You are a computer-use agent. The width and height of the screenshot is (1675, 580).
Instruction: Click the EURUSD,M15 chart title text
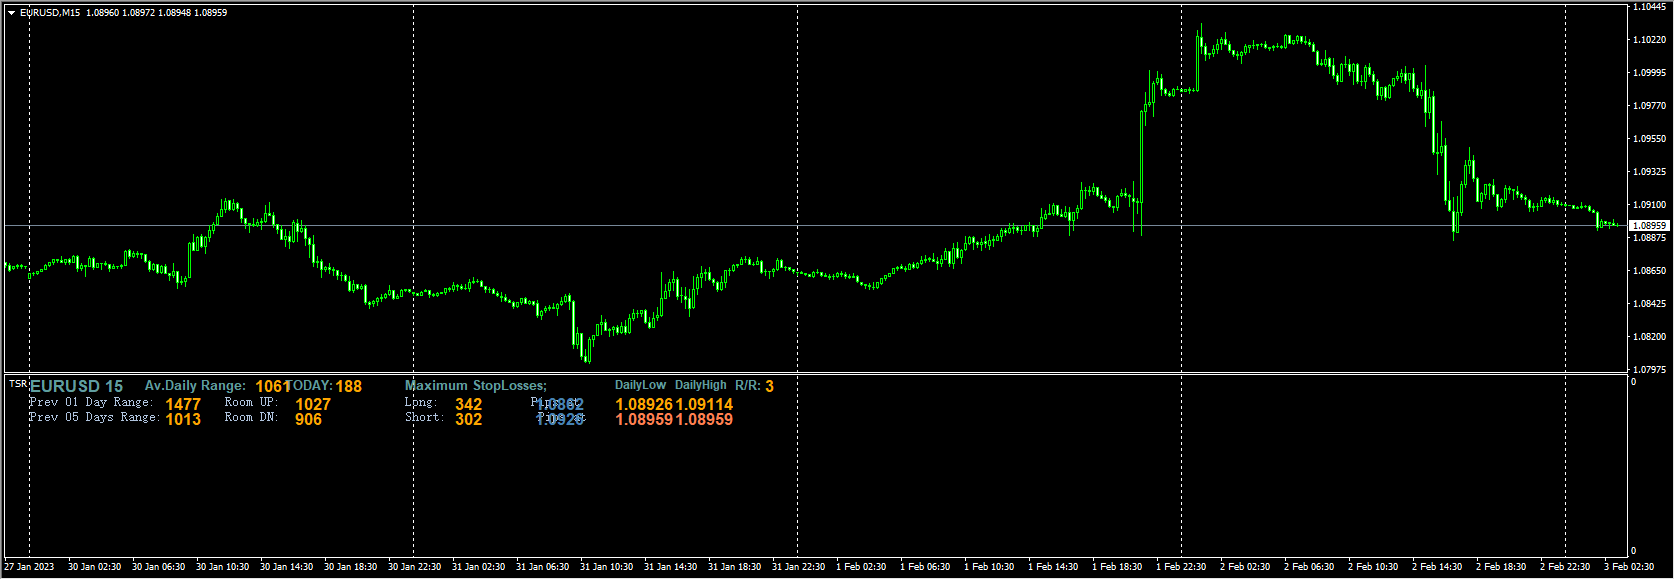pos(50,13)
